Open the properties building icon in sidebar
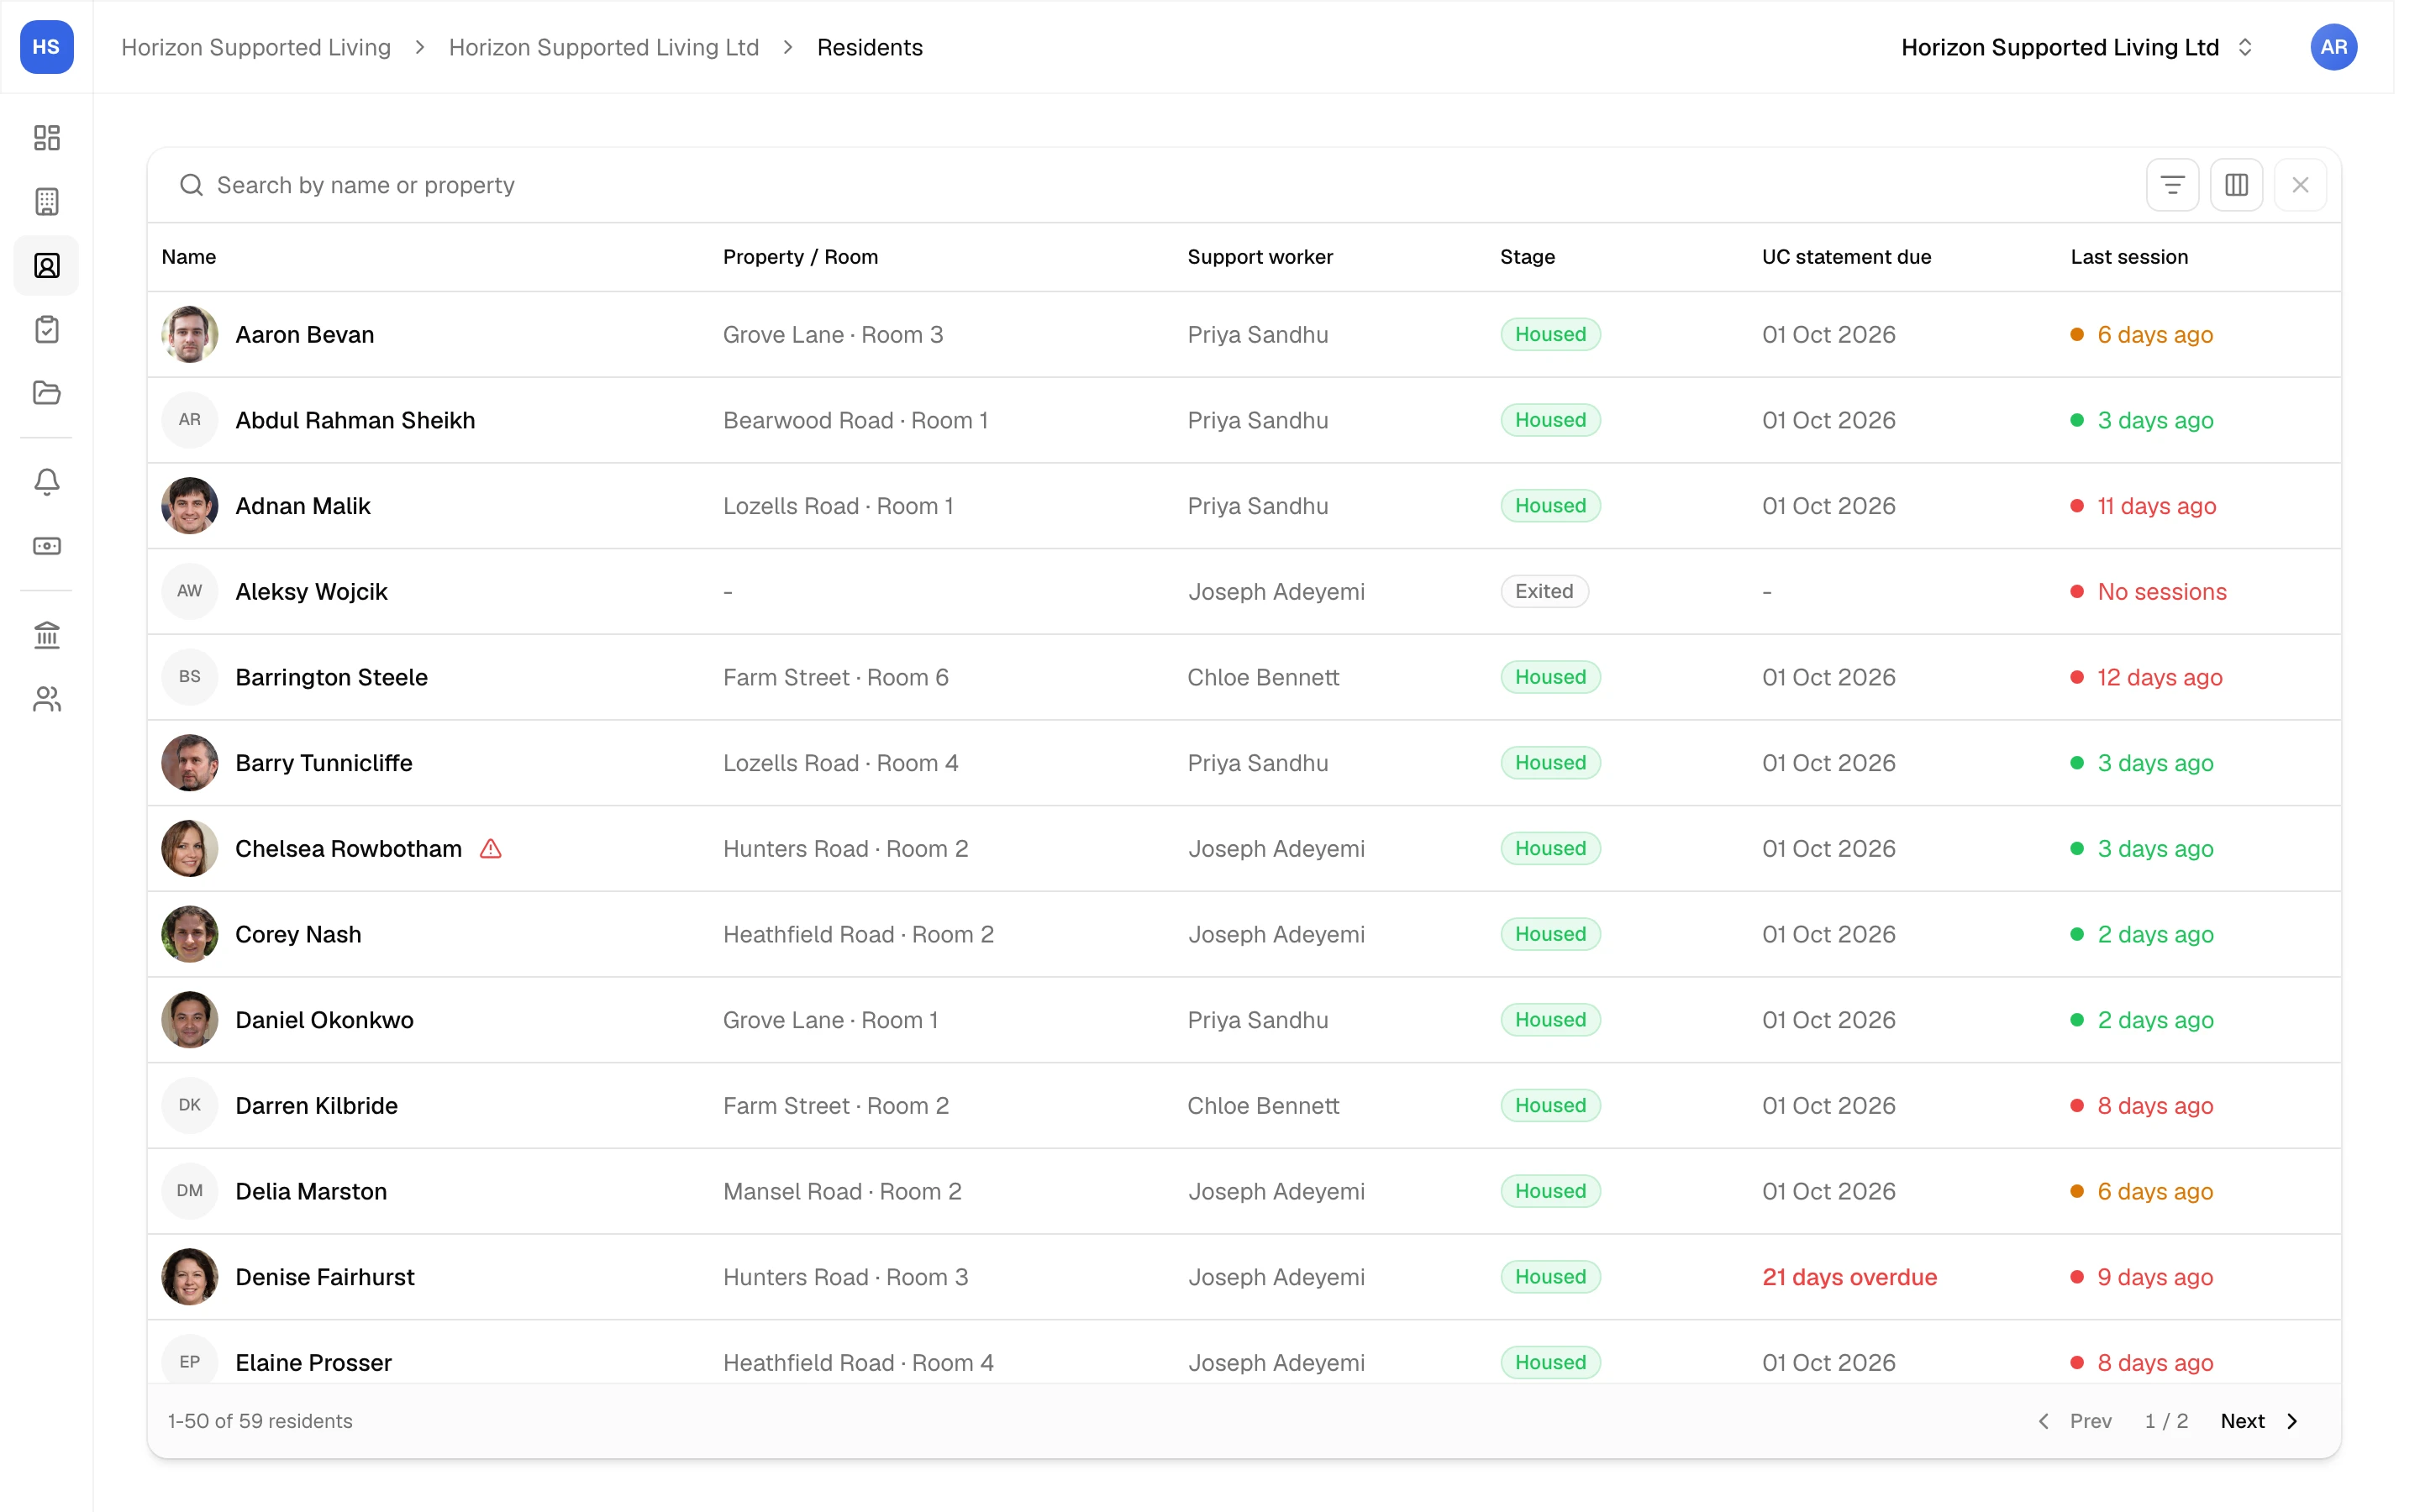The width and height of the screenshot is (2420, 1512). coord(47,201)
